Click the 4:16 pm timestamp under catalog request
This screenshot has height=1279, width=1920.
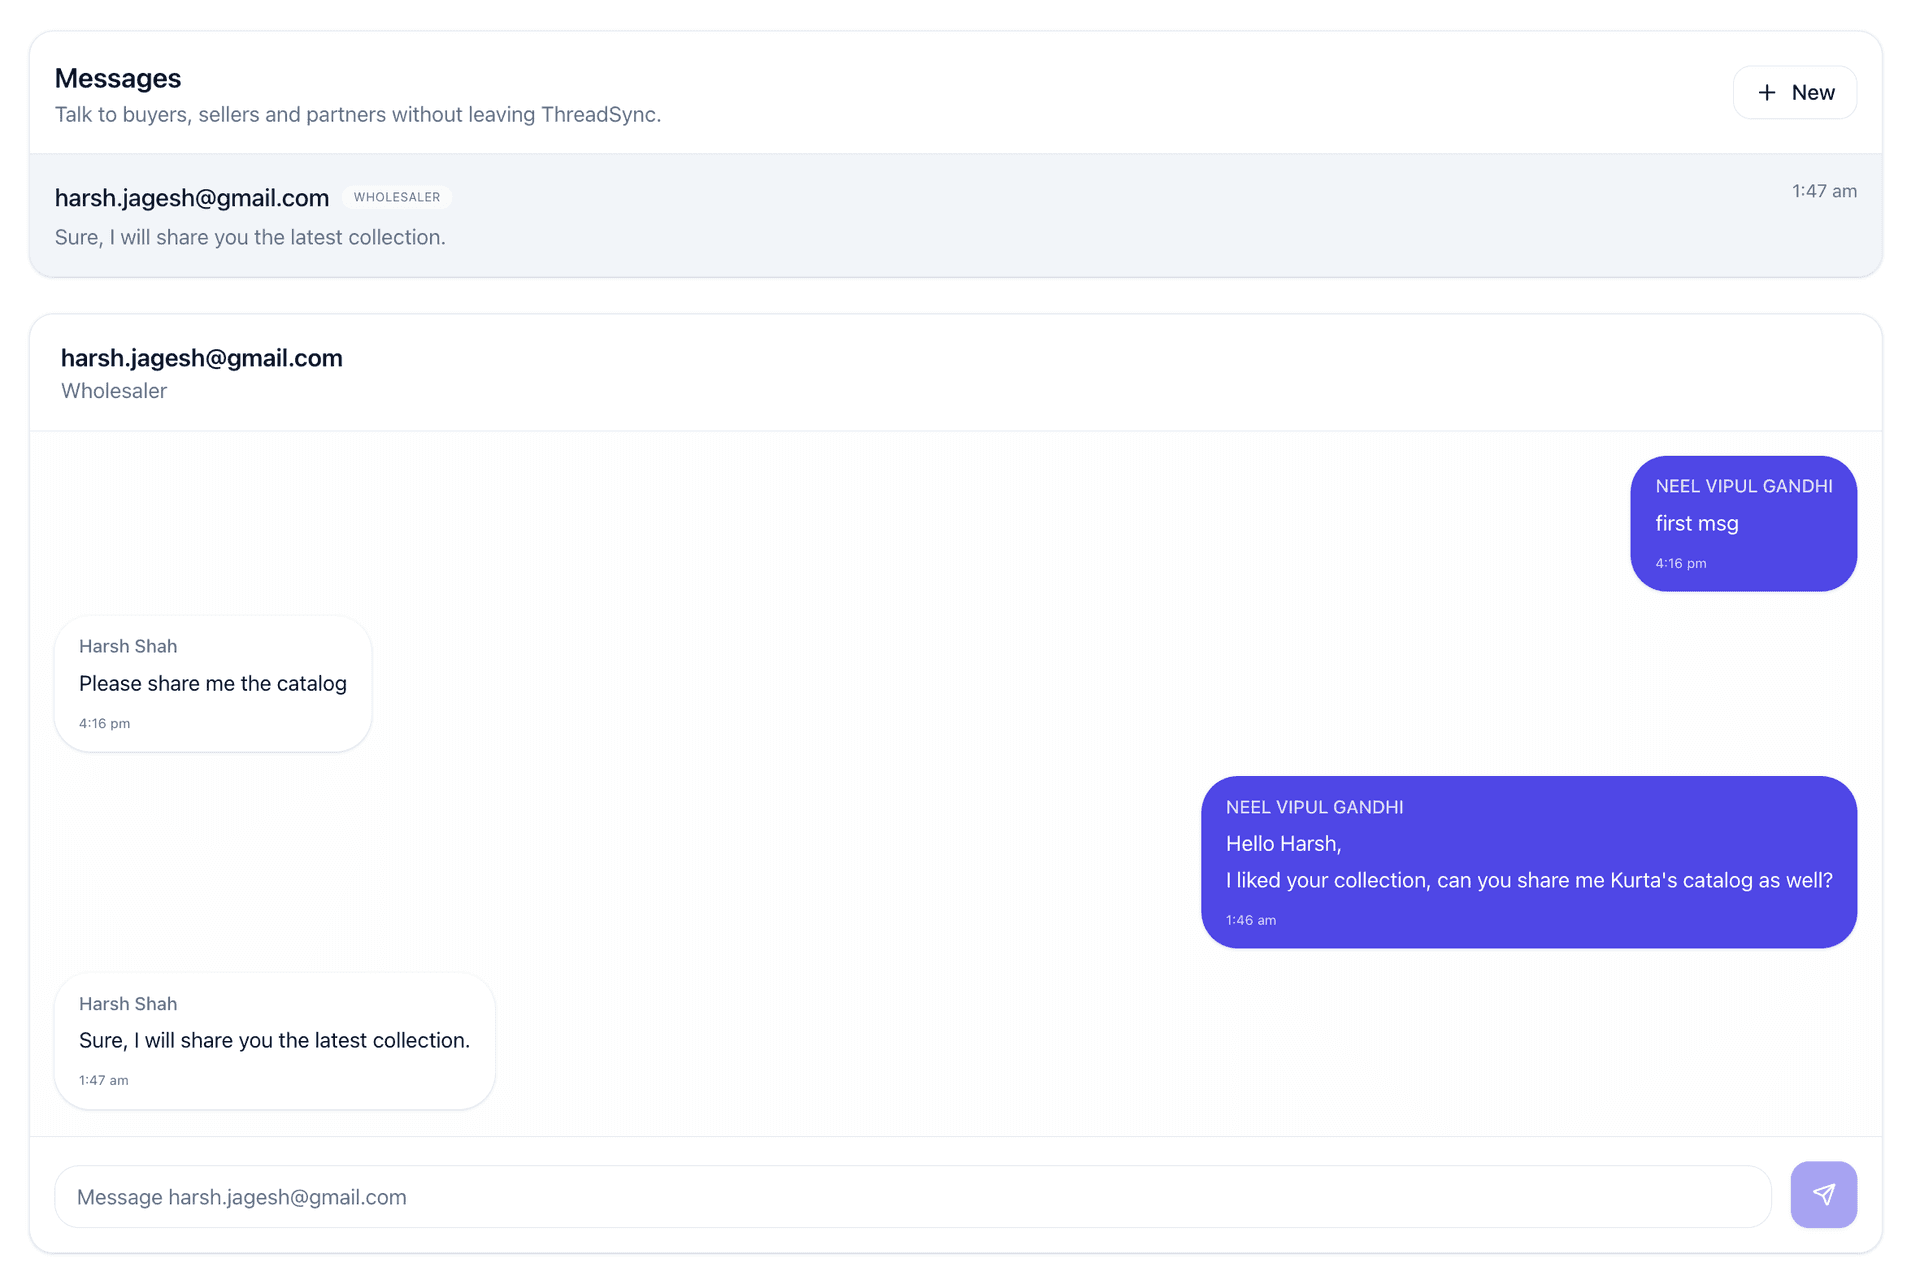104,723
